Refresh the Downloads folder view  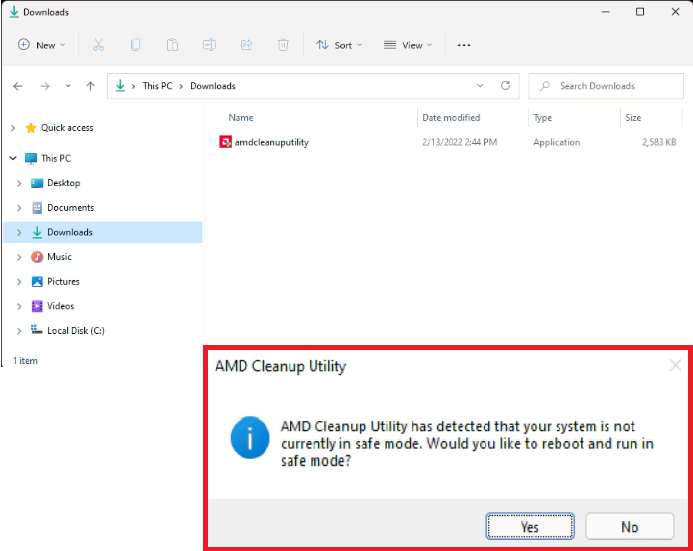tap(506, 86)
